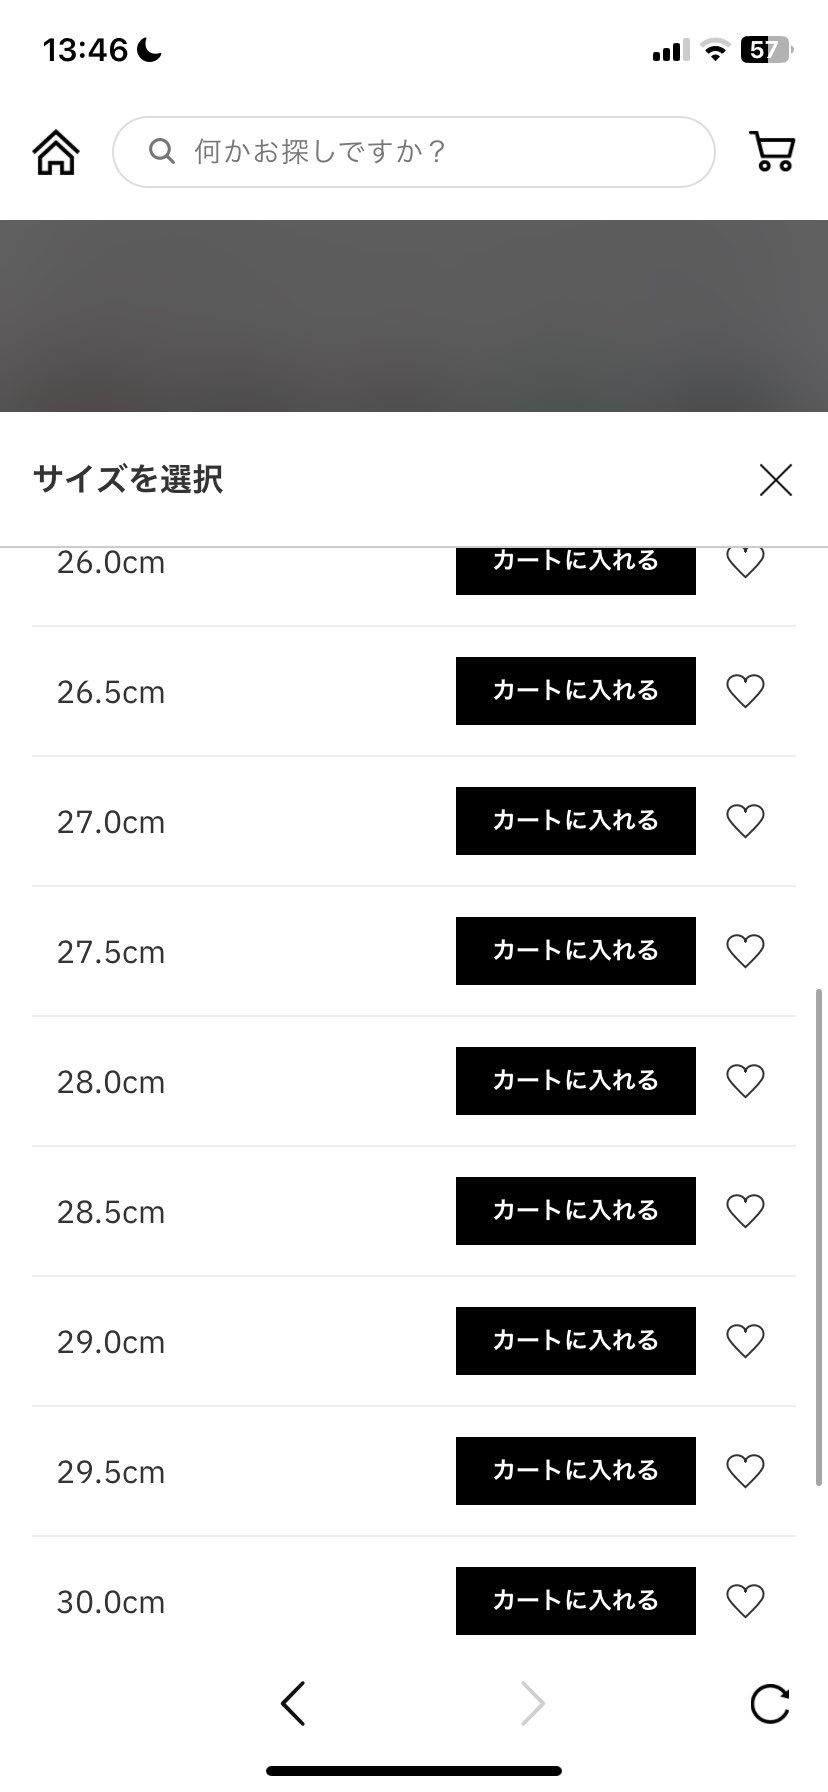Go back with the left arrow

pos(293,1703)
